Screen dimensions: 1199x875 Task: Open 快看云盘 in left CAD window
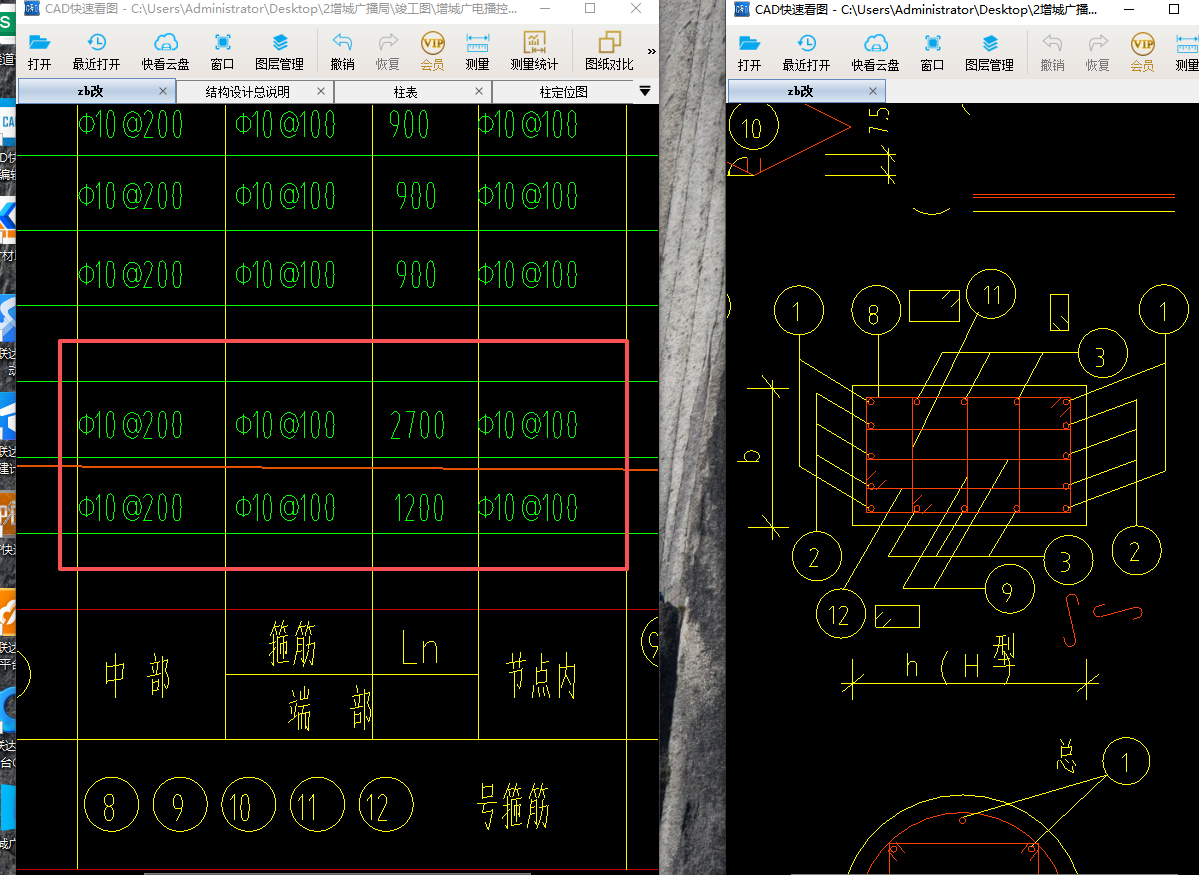click(165, 50)
